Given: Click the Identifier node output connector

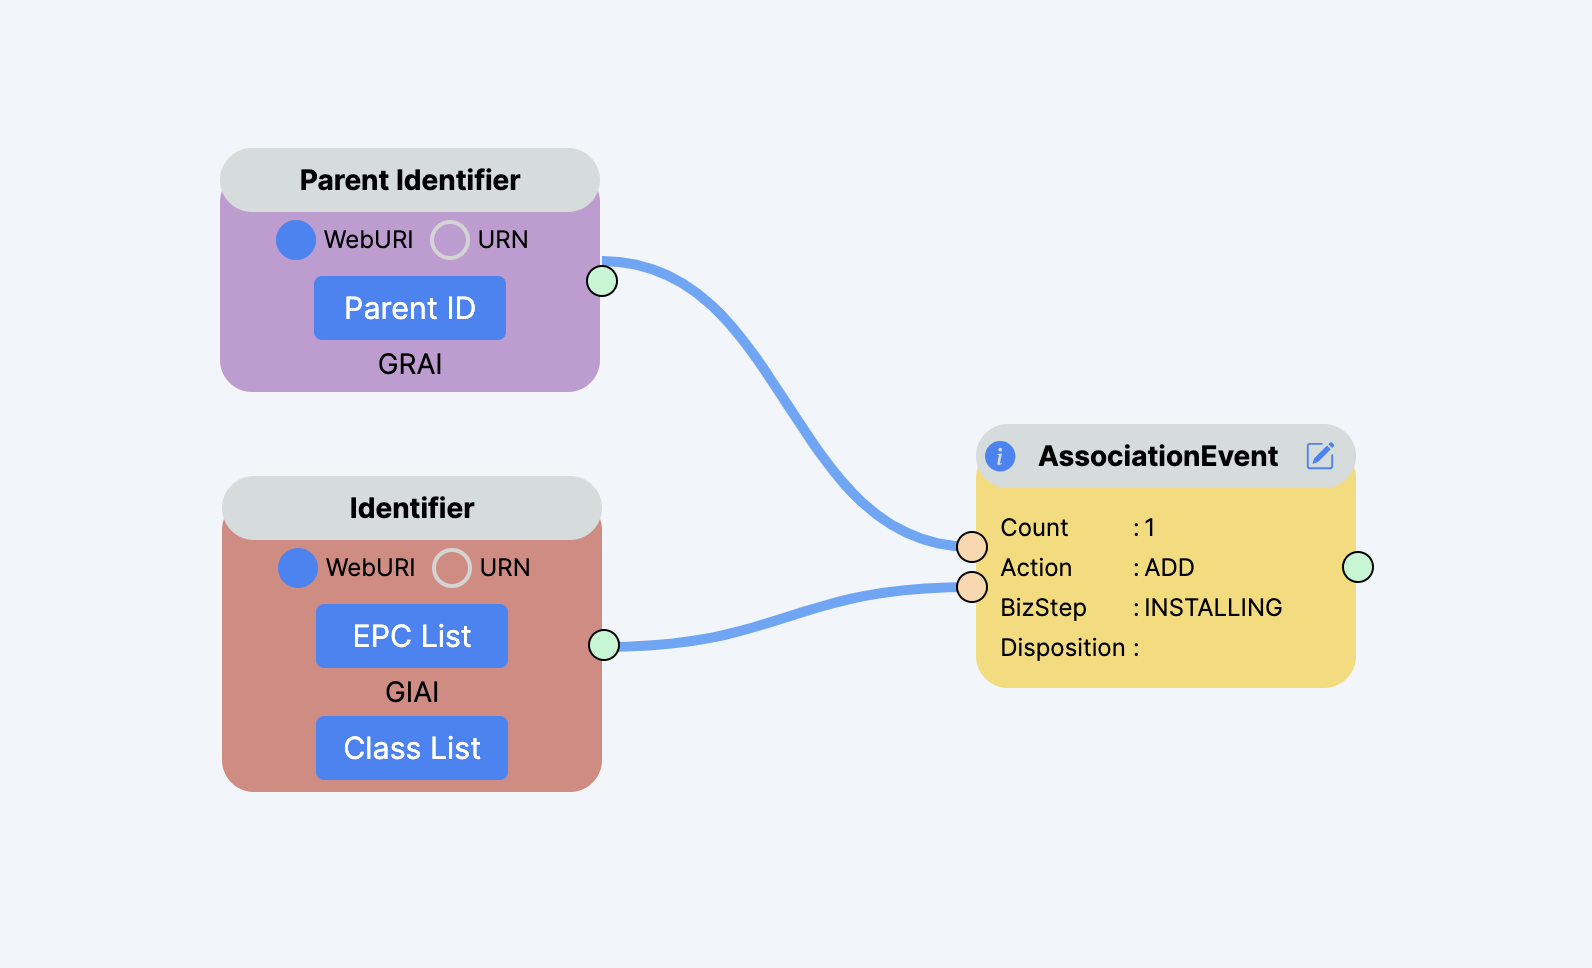Looking at the screenshot, I should coord(604,645).
